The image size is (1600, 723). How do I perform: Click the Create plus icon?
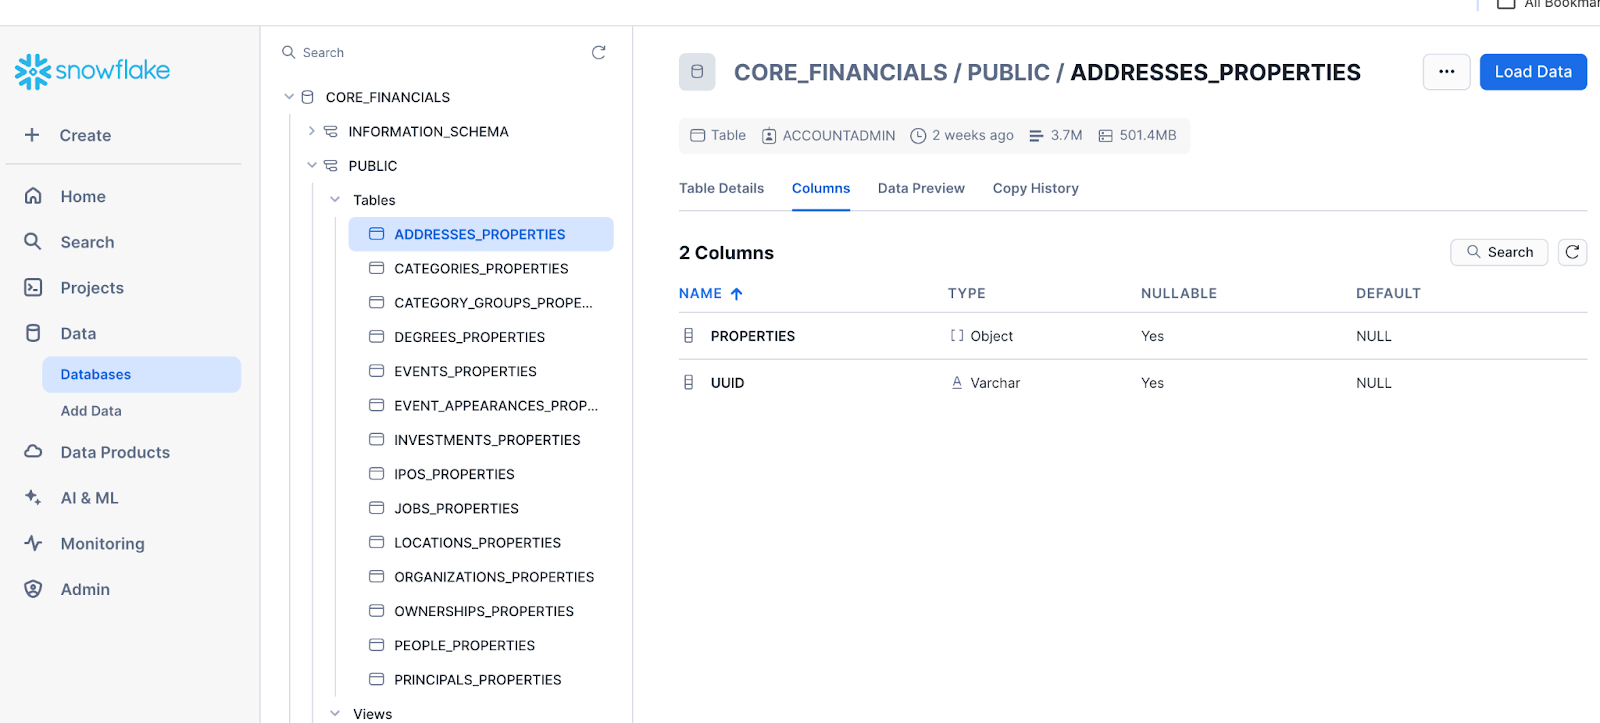coord(32,135)
